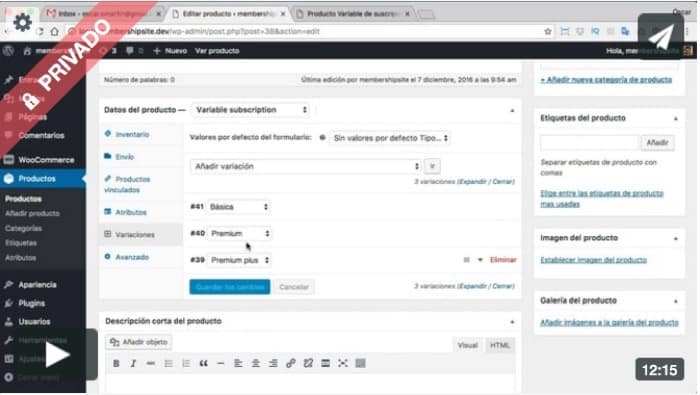Open the Añadir variación dropdown

coord(305,166)
